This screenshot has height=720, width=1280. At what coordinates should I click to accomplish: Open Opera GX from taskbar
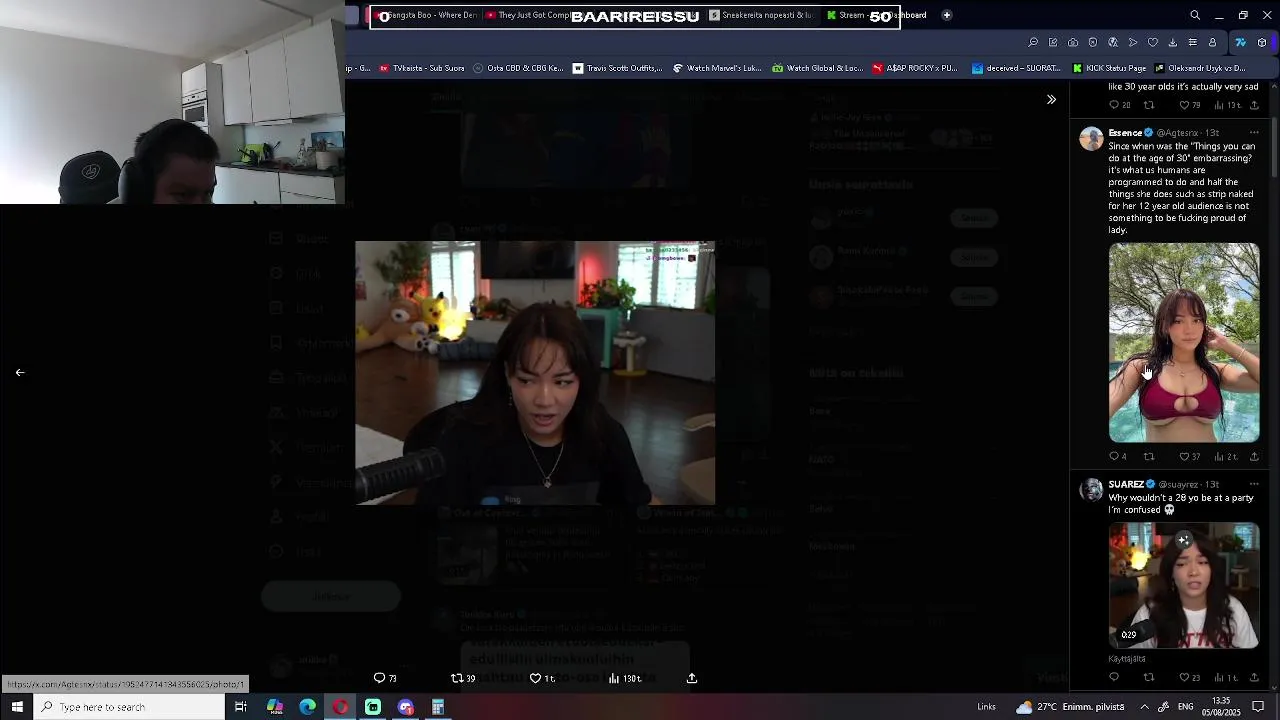(341, 707)
